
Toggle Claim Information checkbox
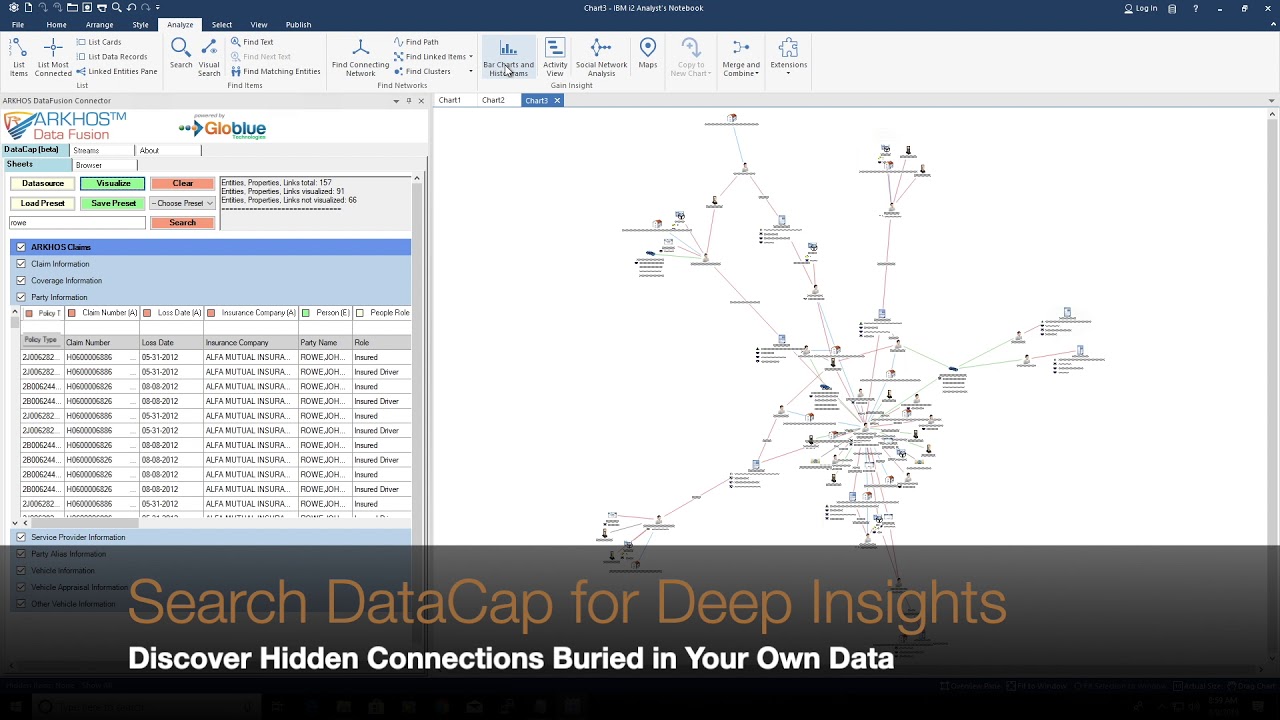[x=21, y=264]
